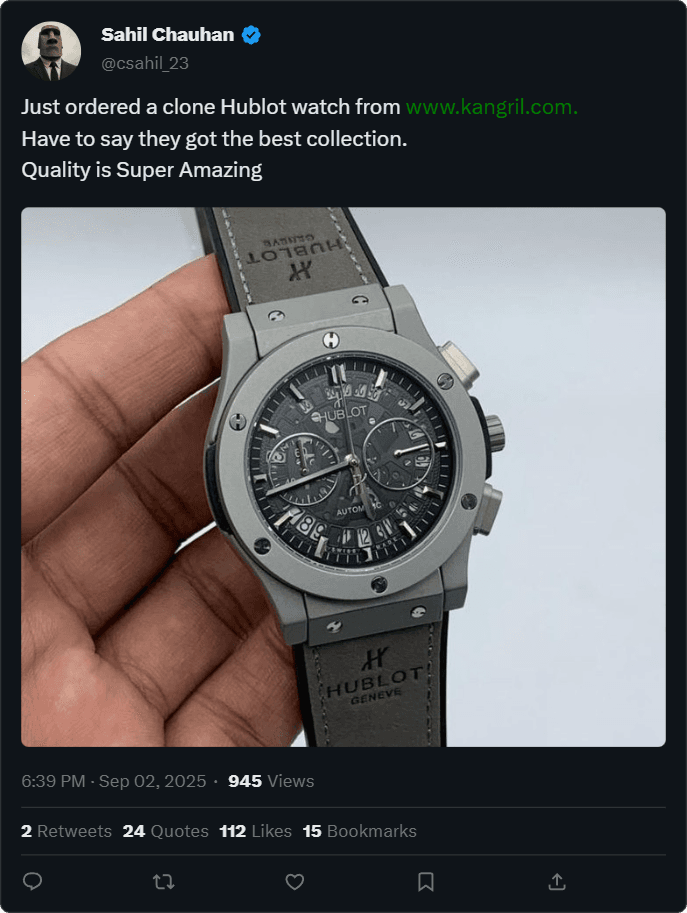Click the blue verified badge next to Sahil Chauhan

(249, 33)
